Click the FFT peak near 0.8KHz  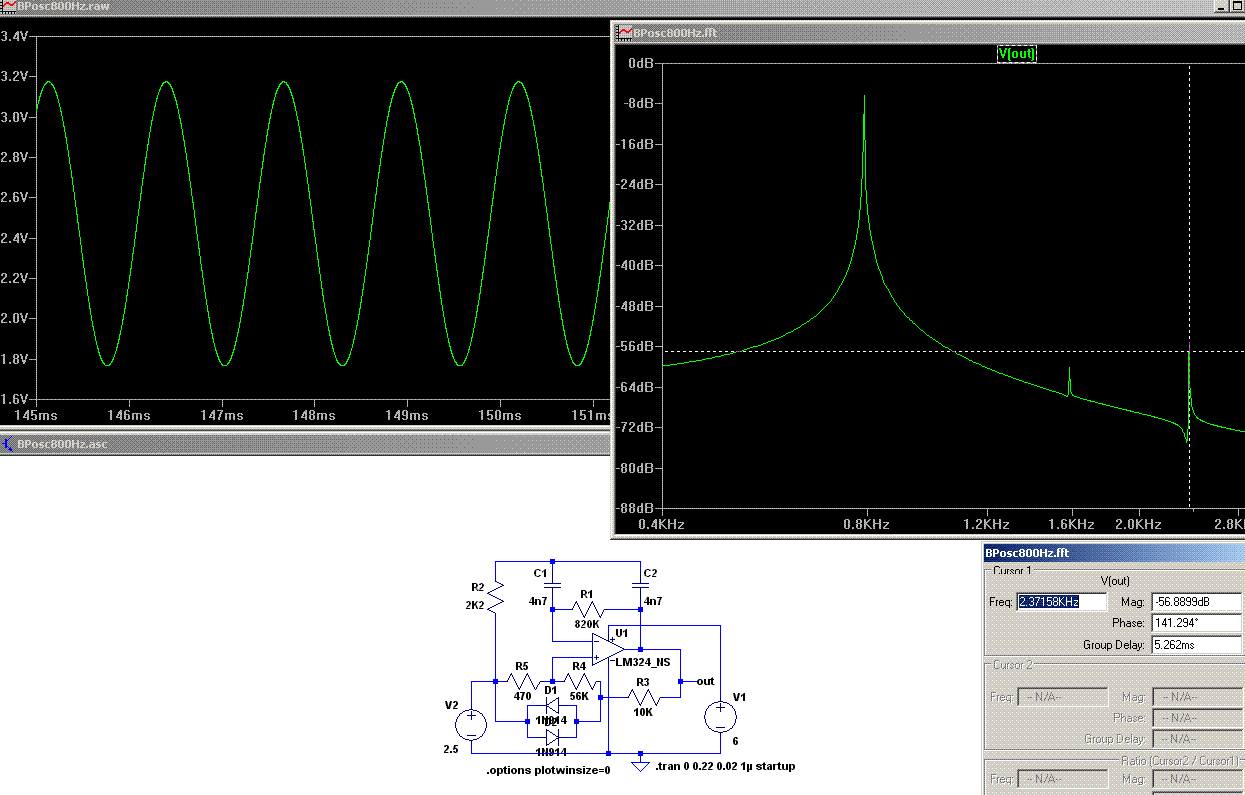tap(865, 100)
